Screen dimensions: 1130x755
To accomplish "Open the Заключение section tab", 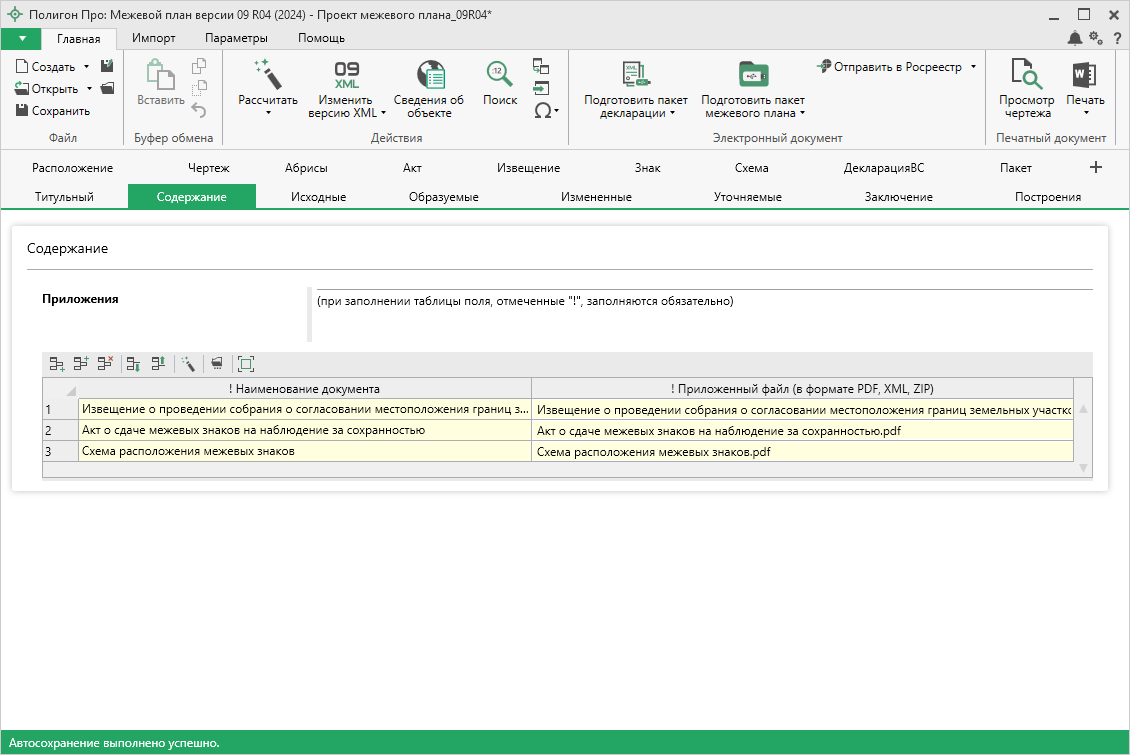I will (x=898, y=197).
